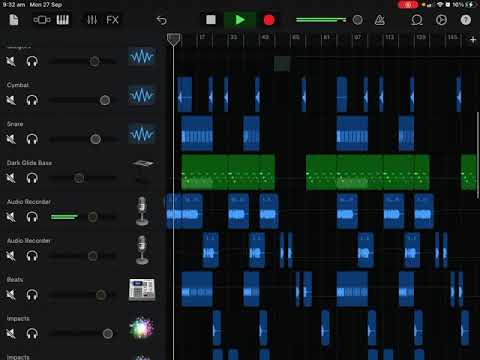Undo the last action
Image resolution: width=480 pixels, height=360 pixels.
[162, 20]
